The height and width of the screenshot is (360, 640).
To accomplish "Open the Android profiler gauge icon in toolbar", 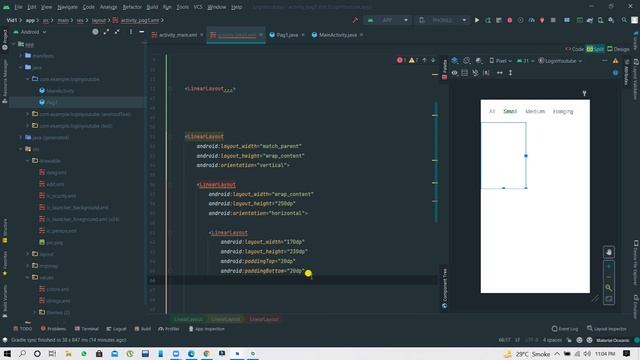I will pos(531,20).
